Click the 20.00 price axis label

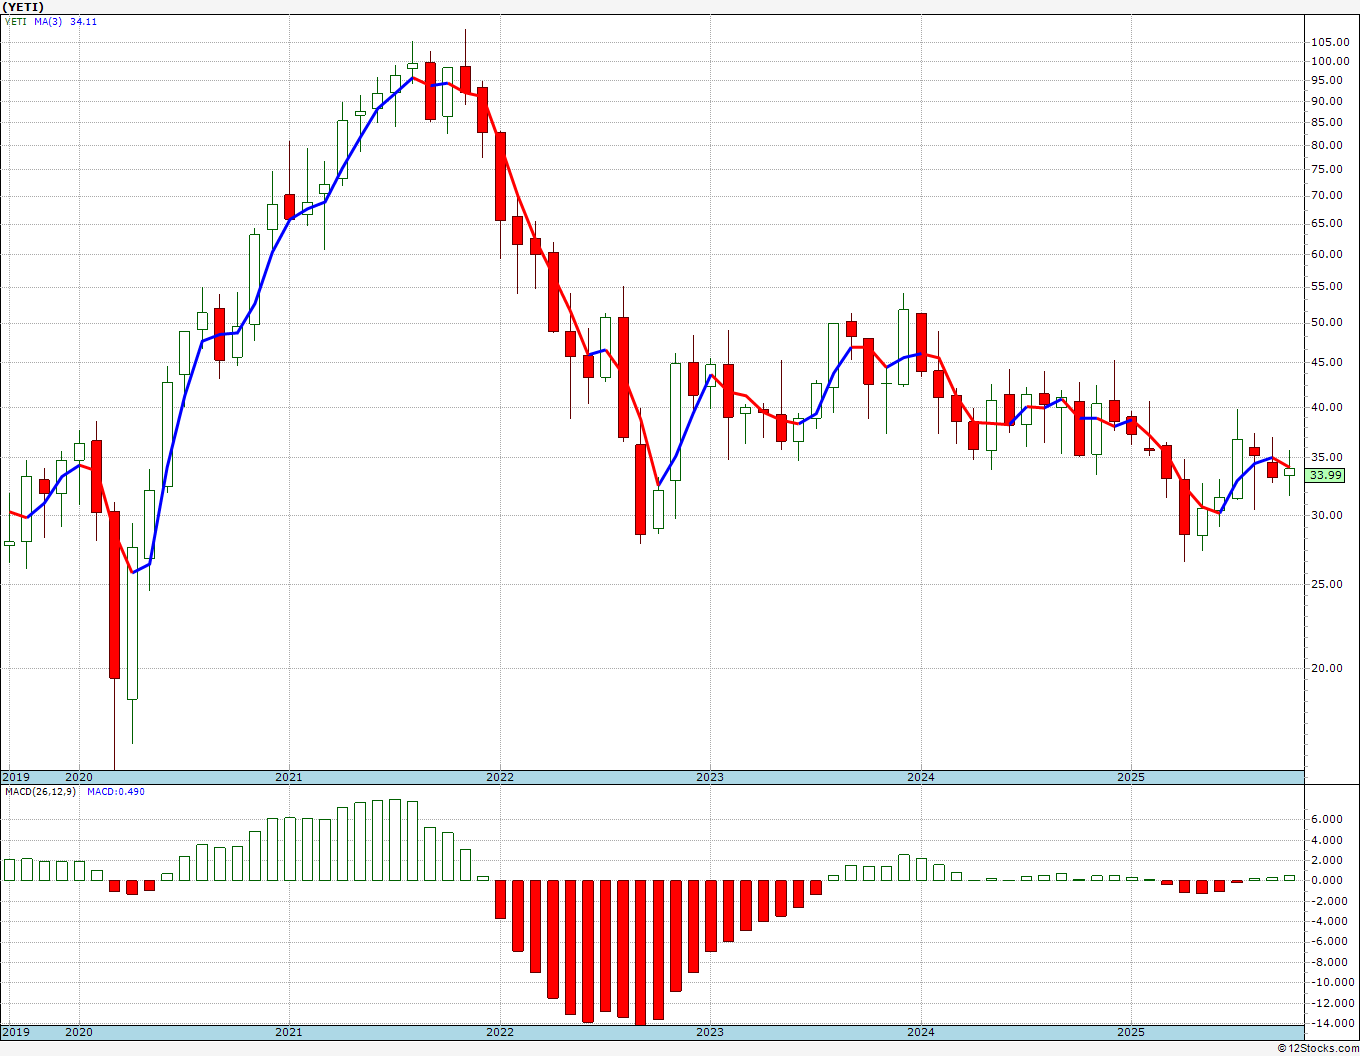tap(1329, 669)
